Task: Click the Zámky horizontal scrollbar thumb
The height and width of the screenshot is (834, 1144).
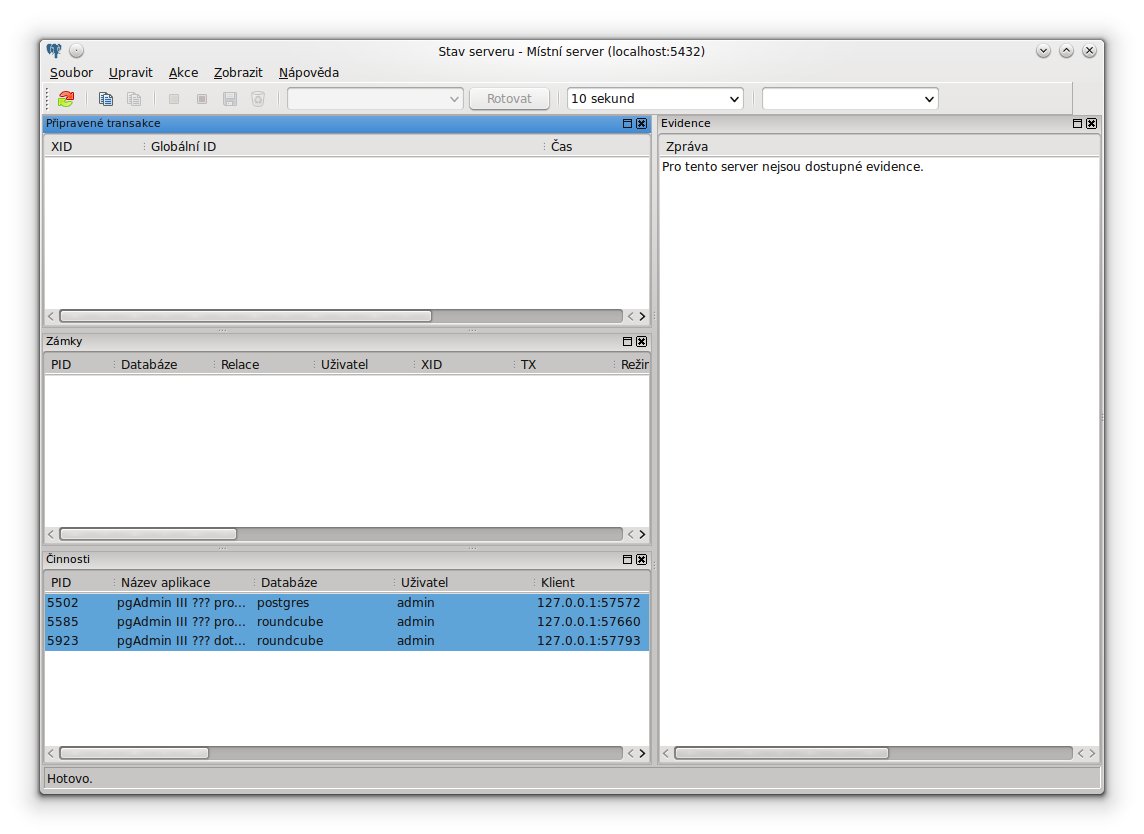Action: pyautogui.click(x=148, y=534)
